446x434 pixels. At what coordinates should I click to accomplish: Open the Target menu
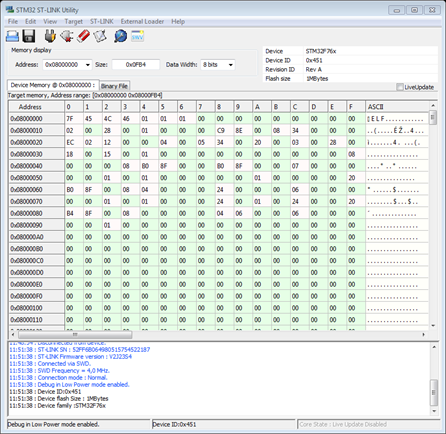73,22
